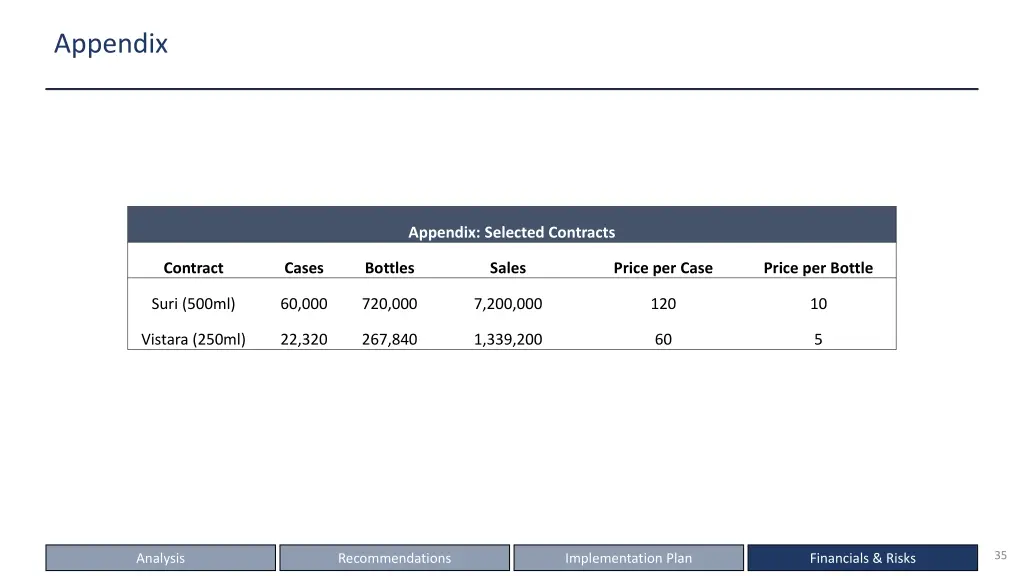Select the Price per Case header
The width and height of the screenshot is (1024, 576).
pos(663,268)
